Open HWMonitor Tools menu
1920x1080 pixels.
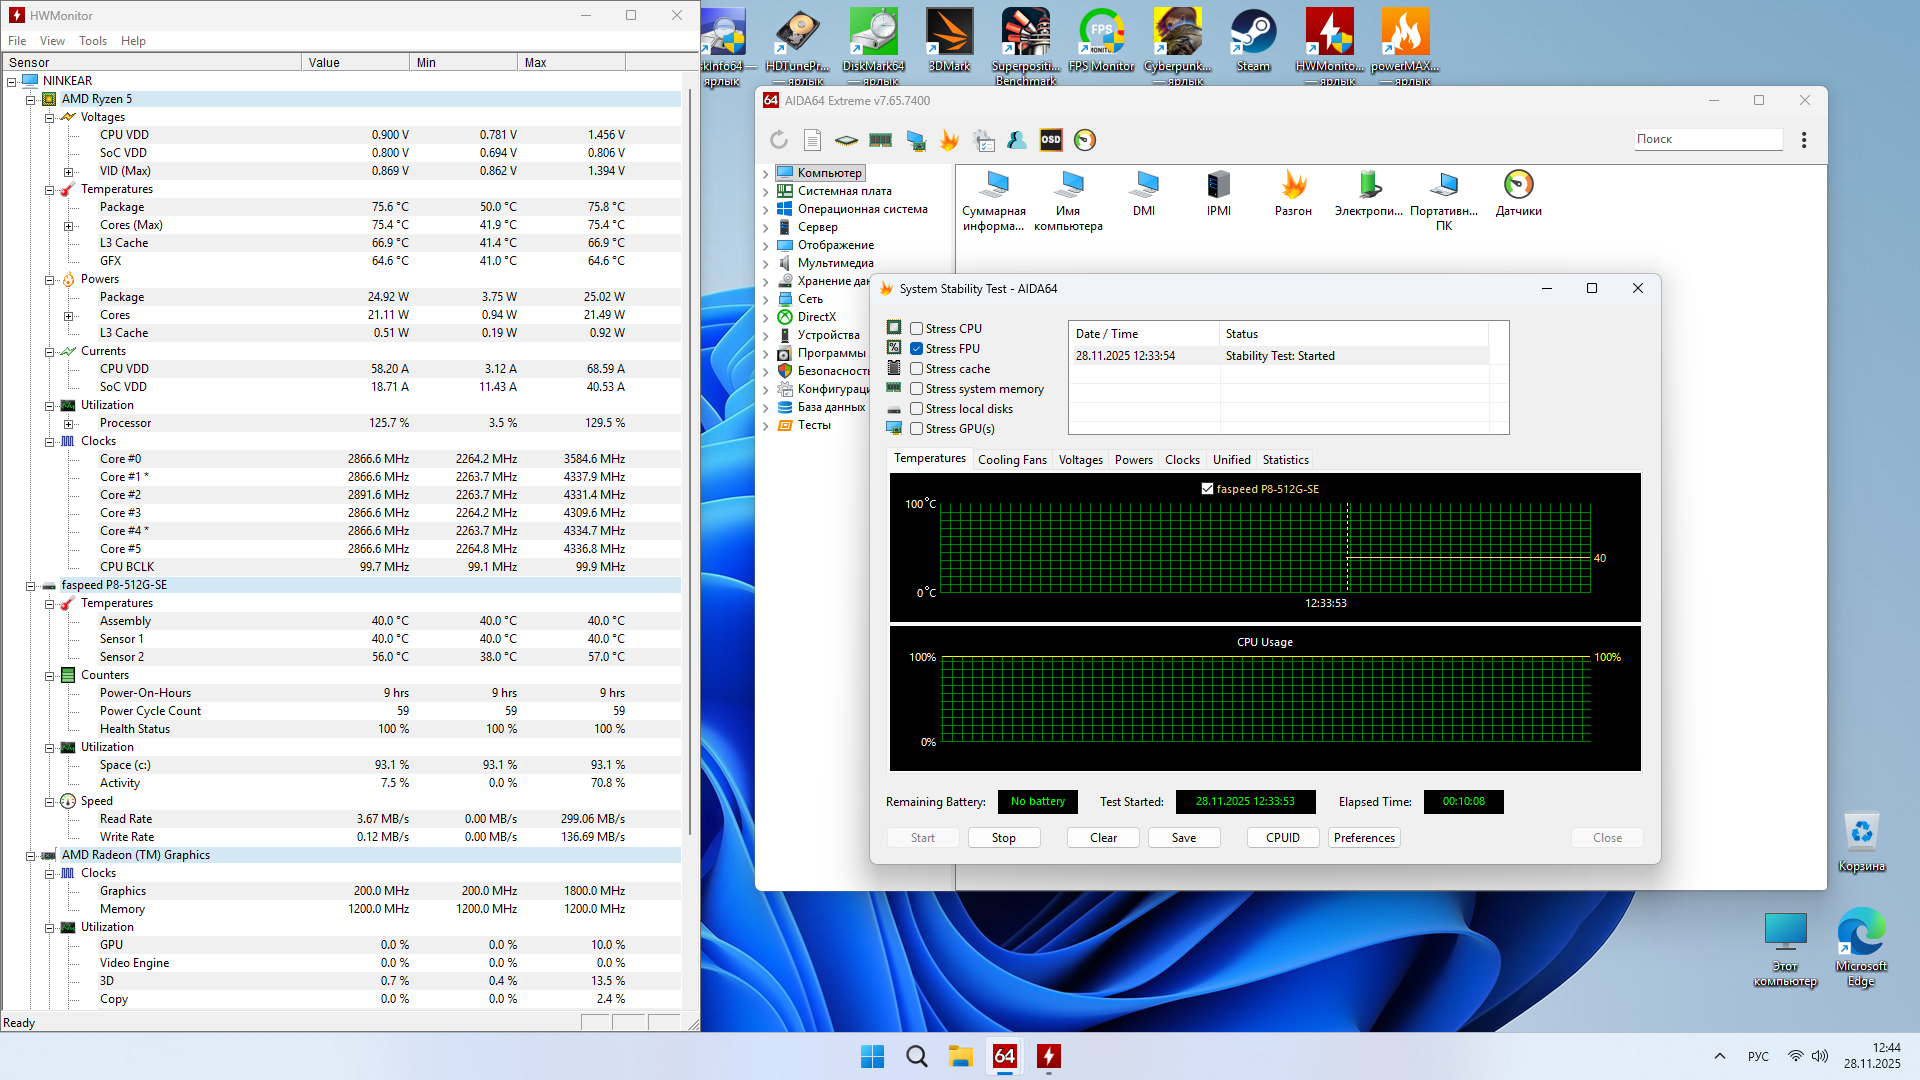(x=92, y=41)
